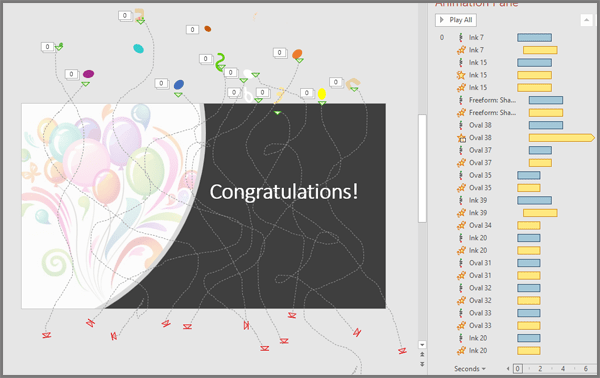Click the animation pane move-up arrow button
Image resolution: width=600 pixels, height=378 pixels.
(586, 20)
